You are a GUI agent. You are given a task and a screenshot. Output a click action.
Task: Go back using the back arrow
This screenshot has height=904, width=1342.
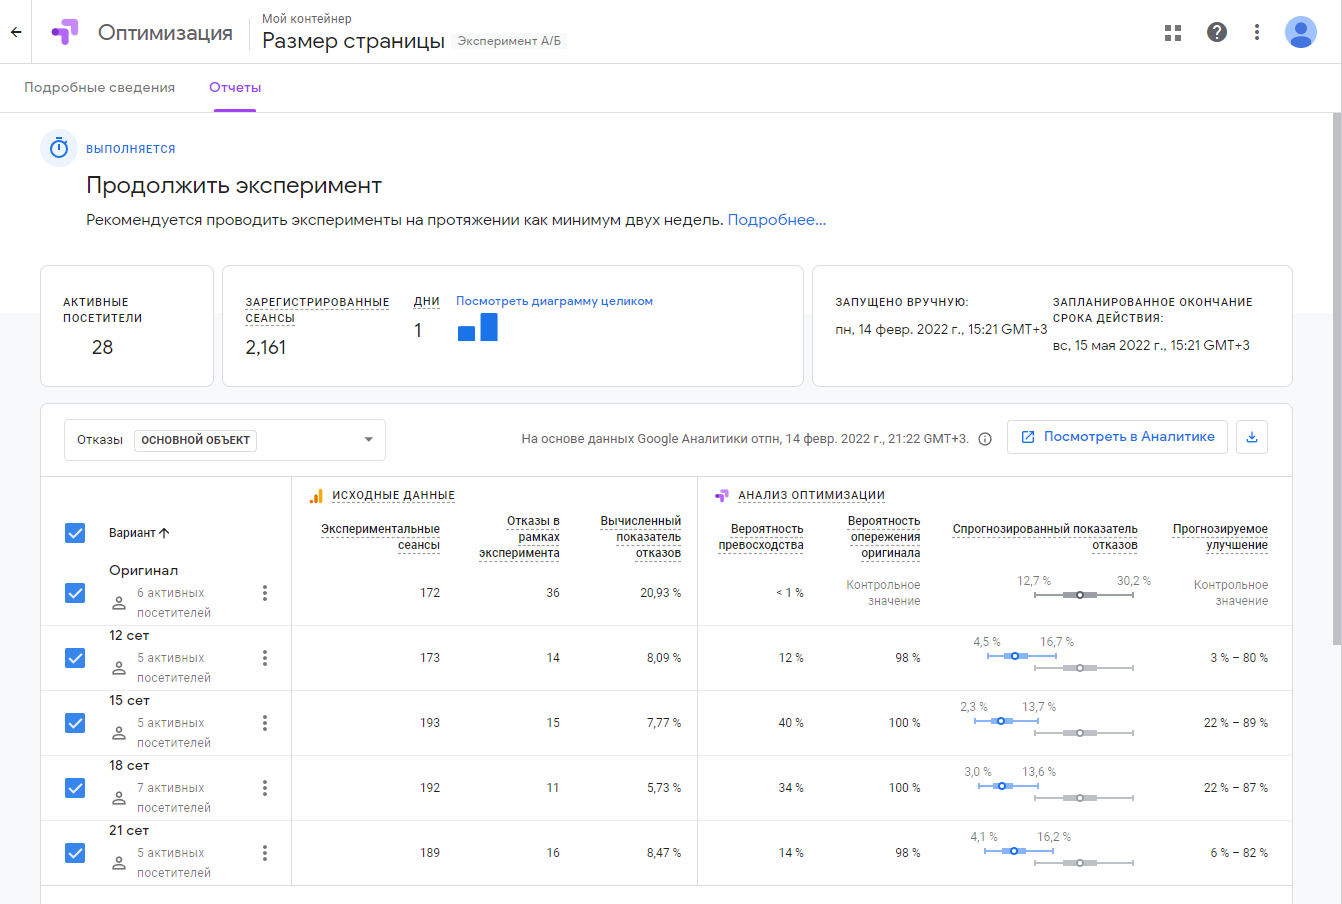[x=16, y=32]
